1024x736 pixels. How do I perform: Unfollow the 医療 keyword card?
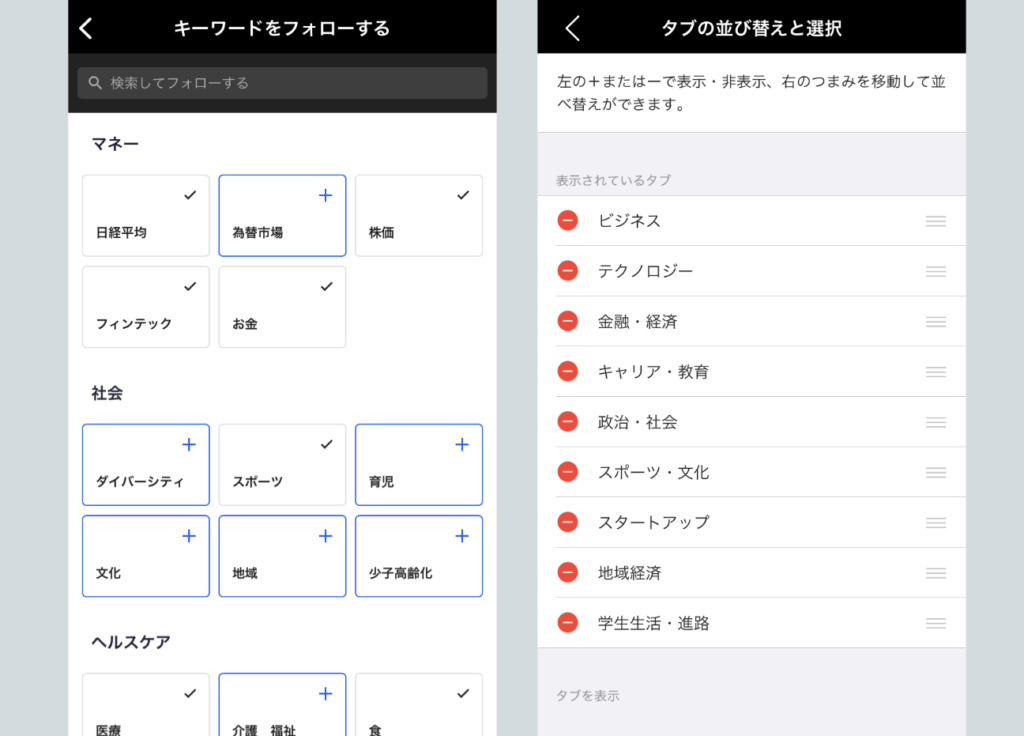point(146,705)
